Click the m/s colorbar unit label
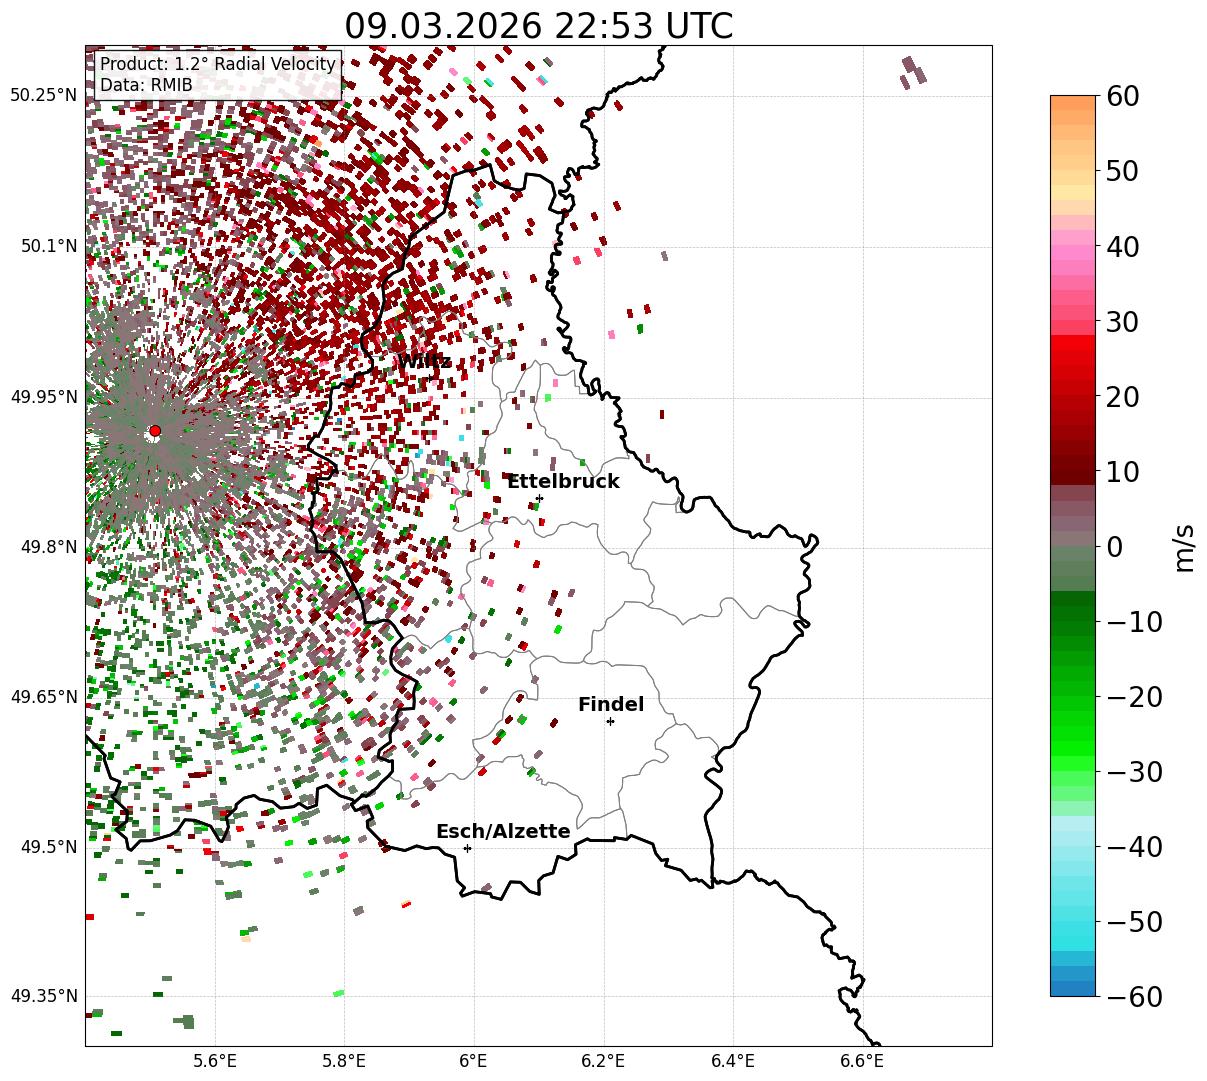This screenshot has width=1207, height=1081. coord(1184,546)
